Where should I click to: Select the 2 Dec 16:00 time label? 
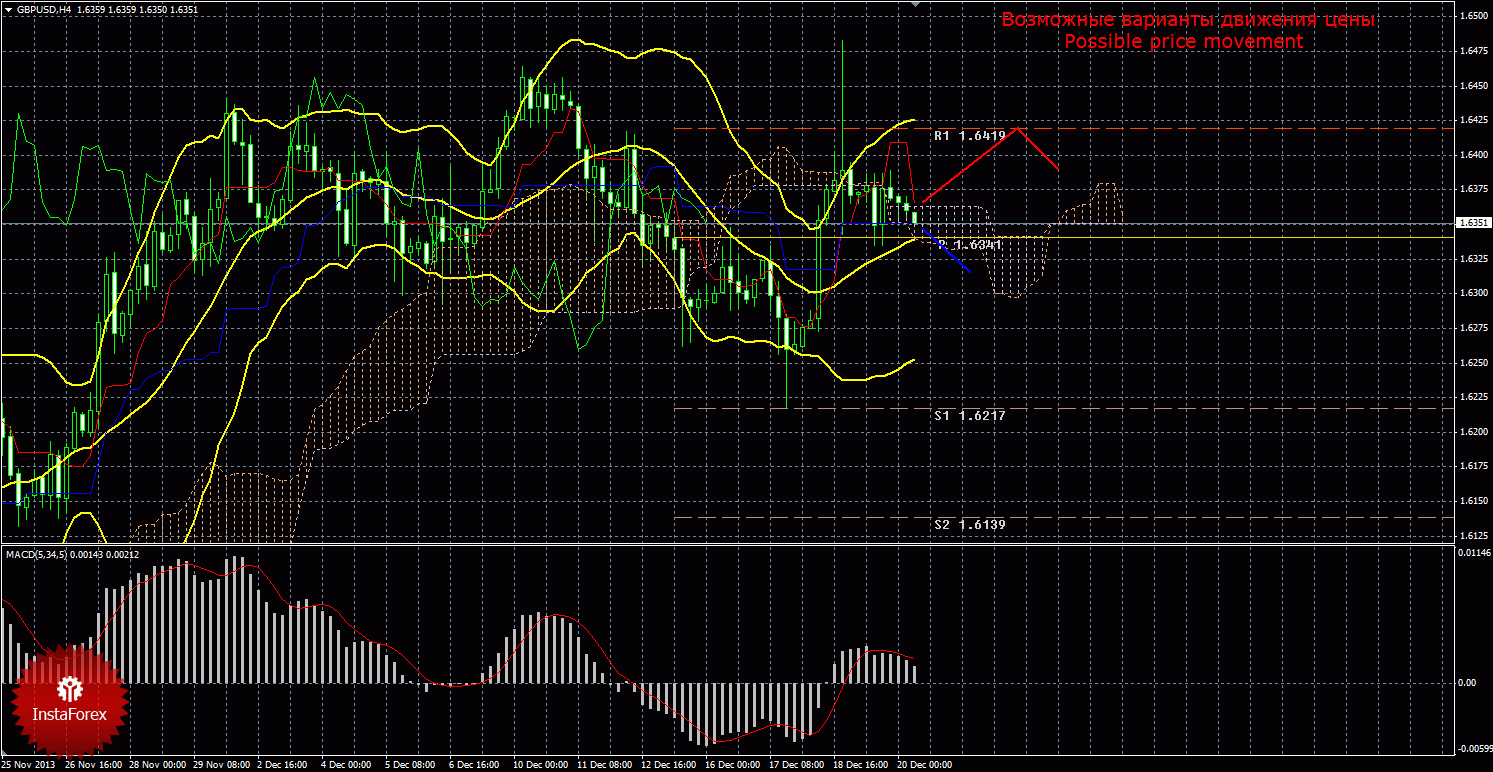[x=282, y=765]
